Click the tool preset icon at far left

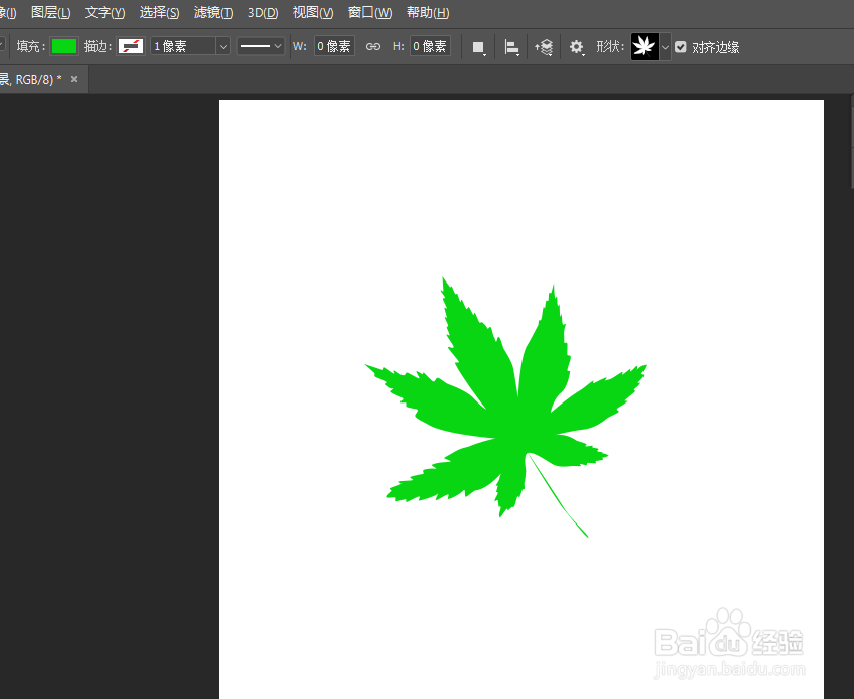click(x=4, y=46)
